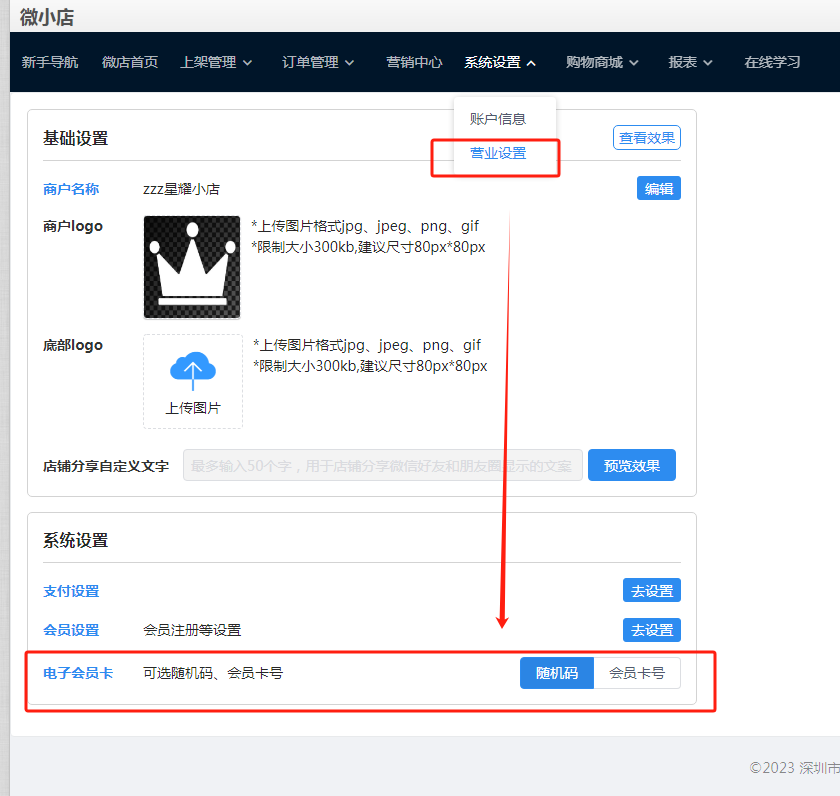Viewport: 840px width, 796px height.
Task: Click the 商户名称 label link
Action: point(71,189)
